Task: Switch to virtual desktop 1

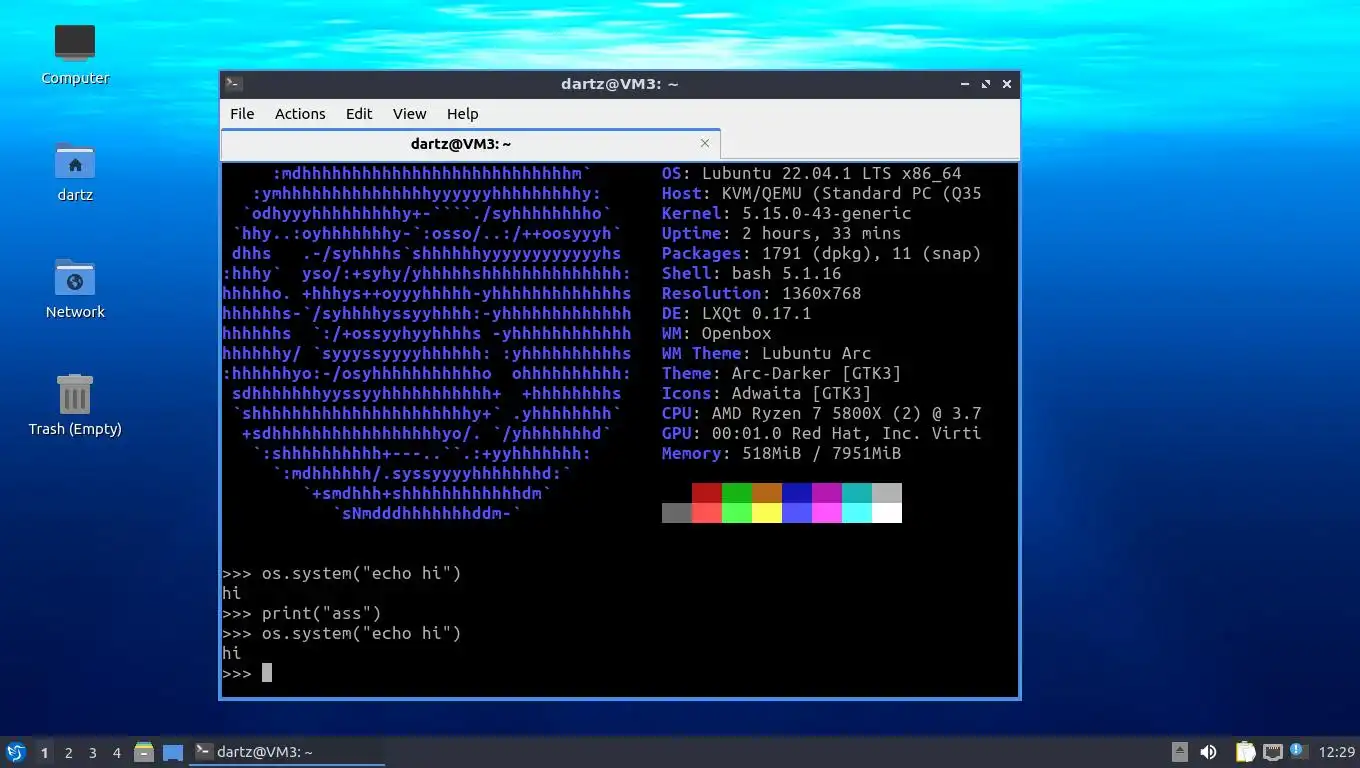Action: pos(44,752)
